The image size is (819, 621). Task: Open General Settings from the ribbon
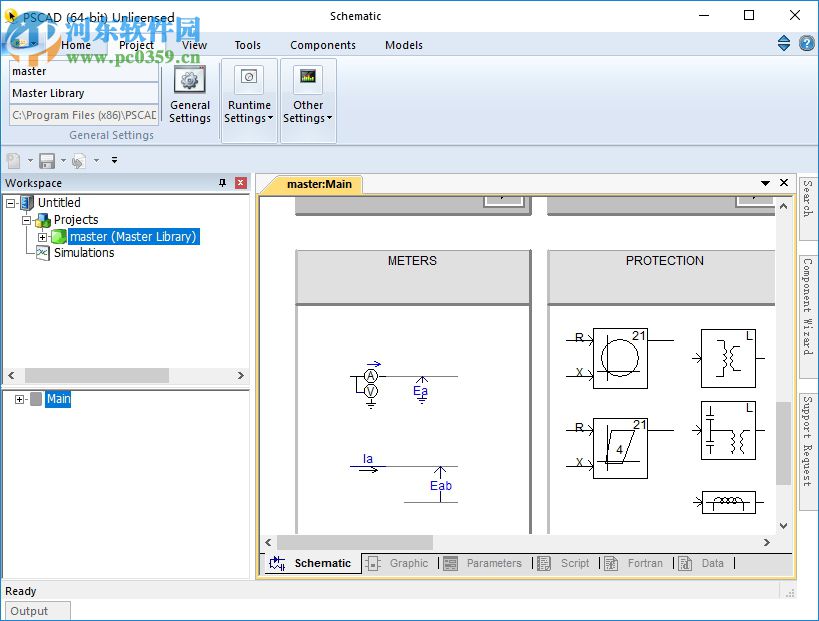[x=189, y=97]
